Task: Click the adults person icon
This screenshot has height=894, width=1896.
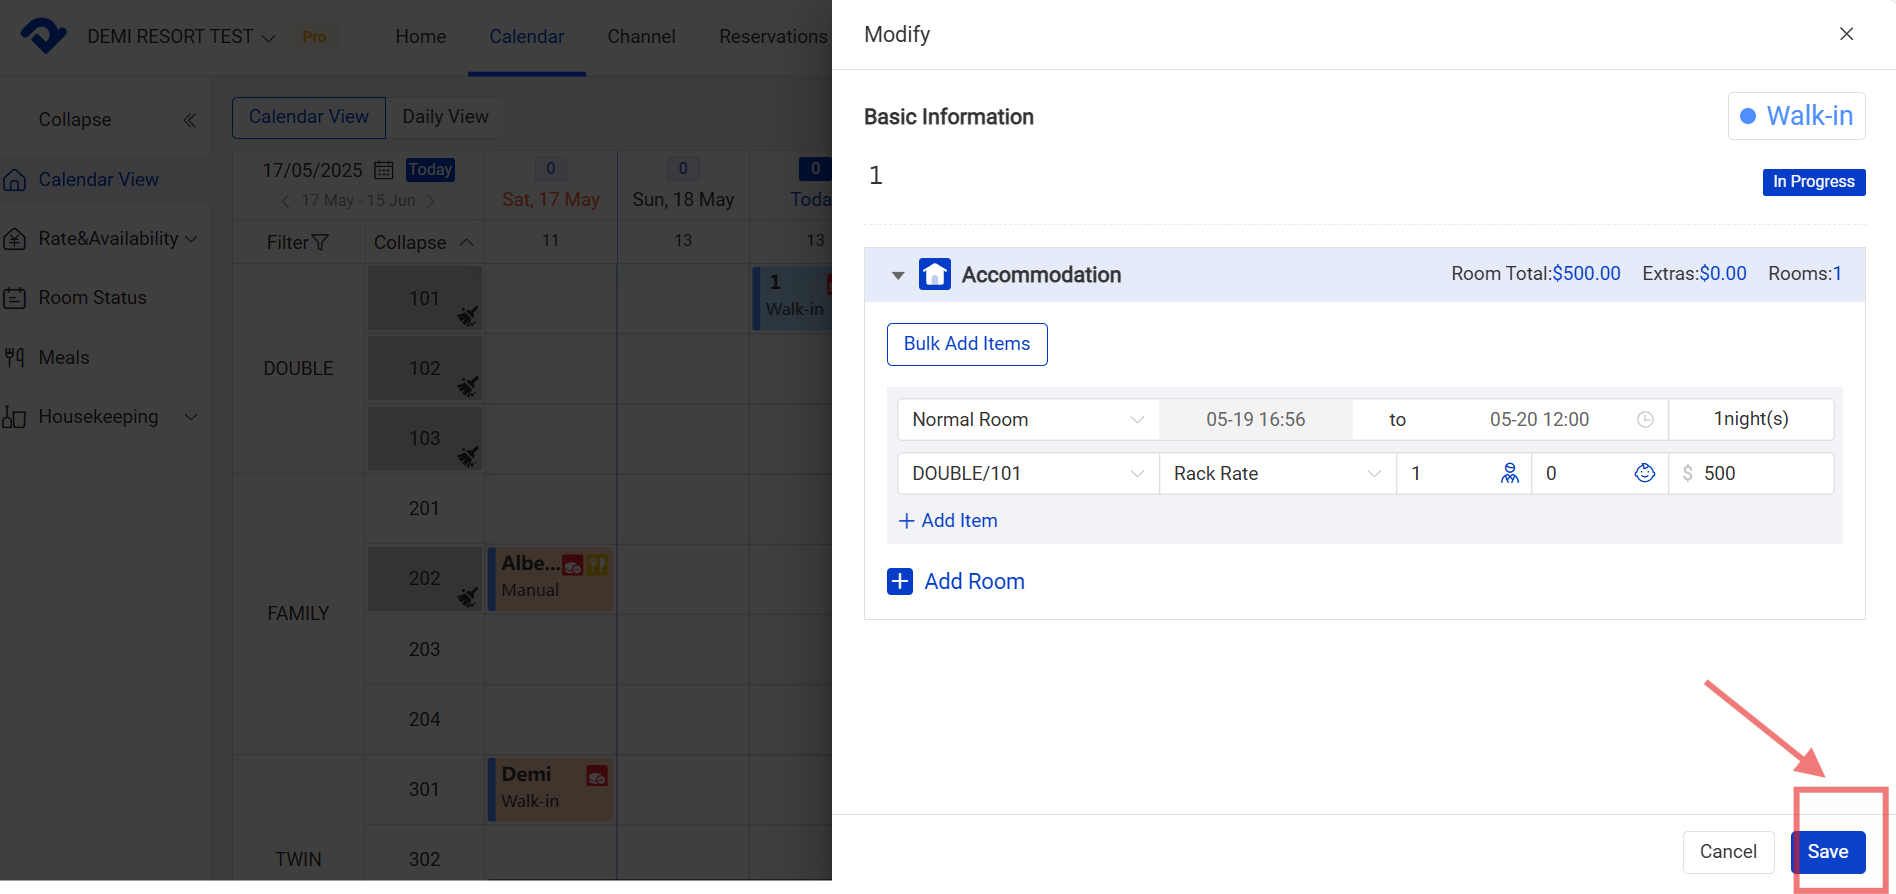Action: coord(1509,473)
